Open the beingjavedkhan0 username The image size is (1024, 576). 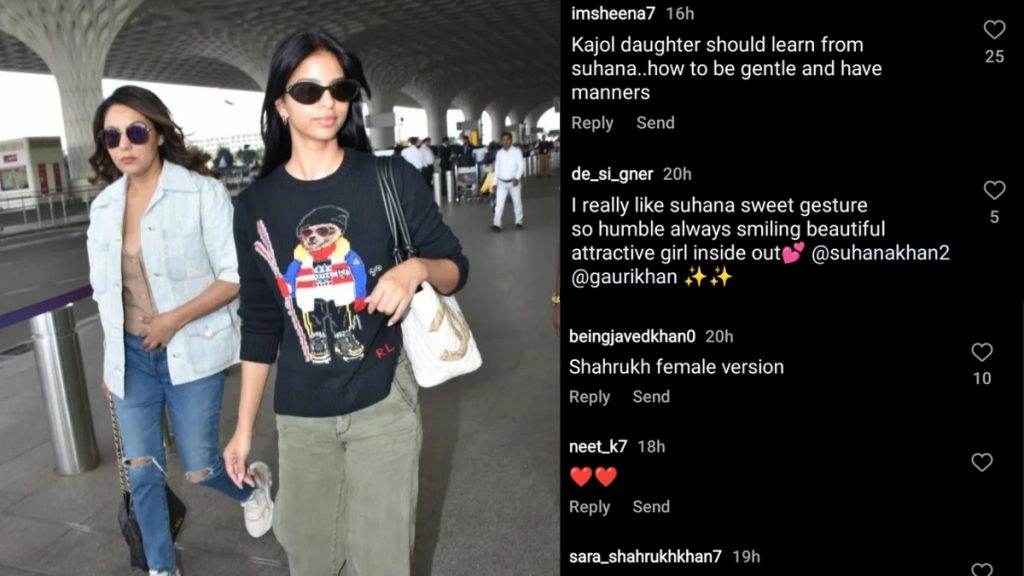pos(632,336)
